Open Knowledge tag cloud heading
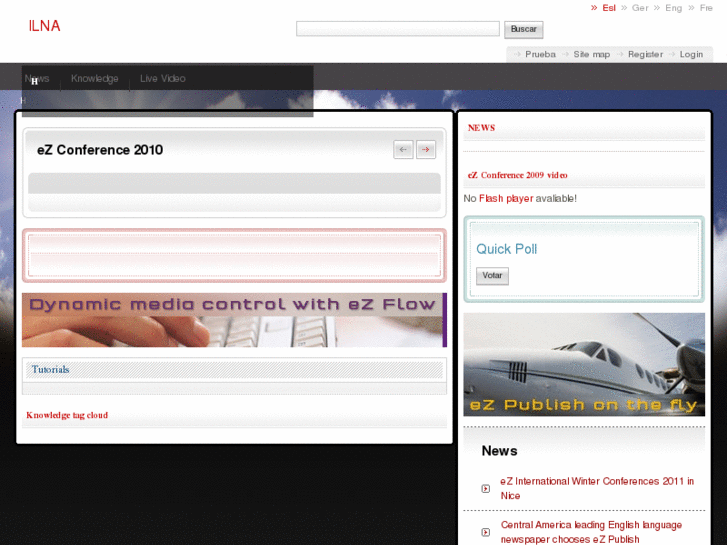This screenshot has height=545, width=727. point(67,415)
